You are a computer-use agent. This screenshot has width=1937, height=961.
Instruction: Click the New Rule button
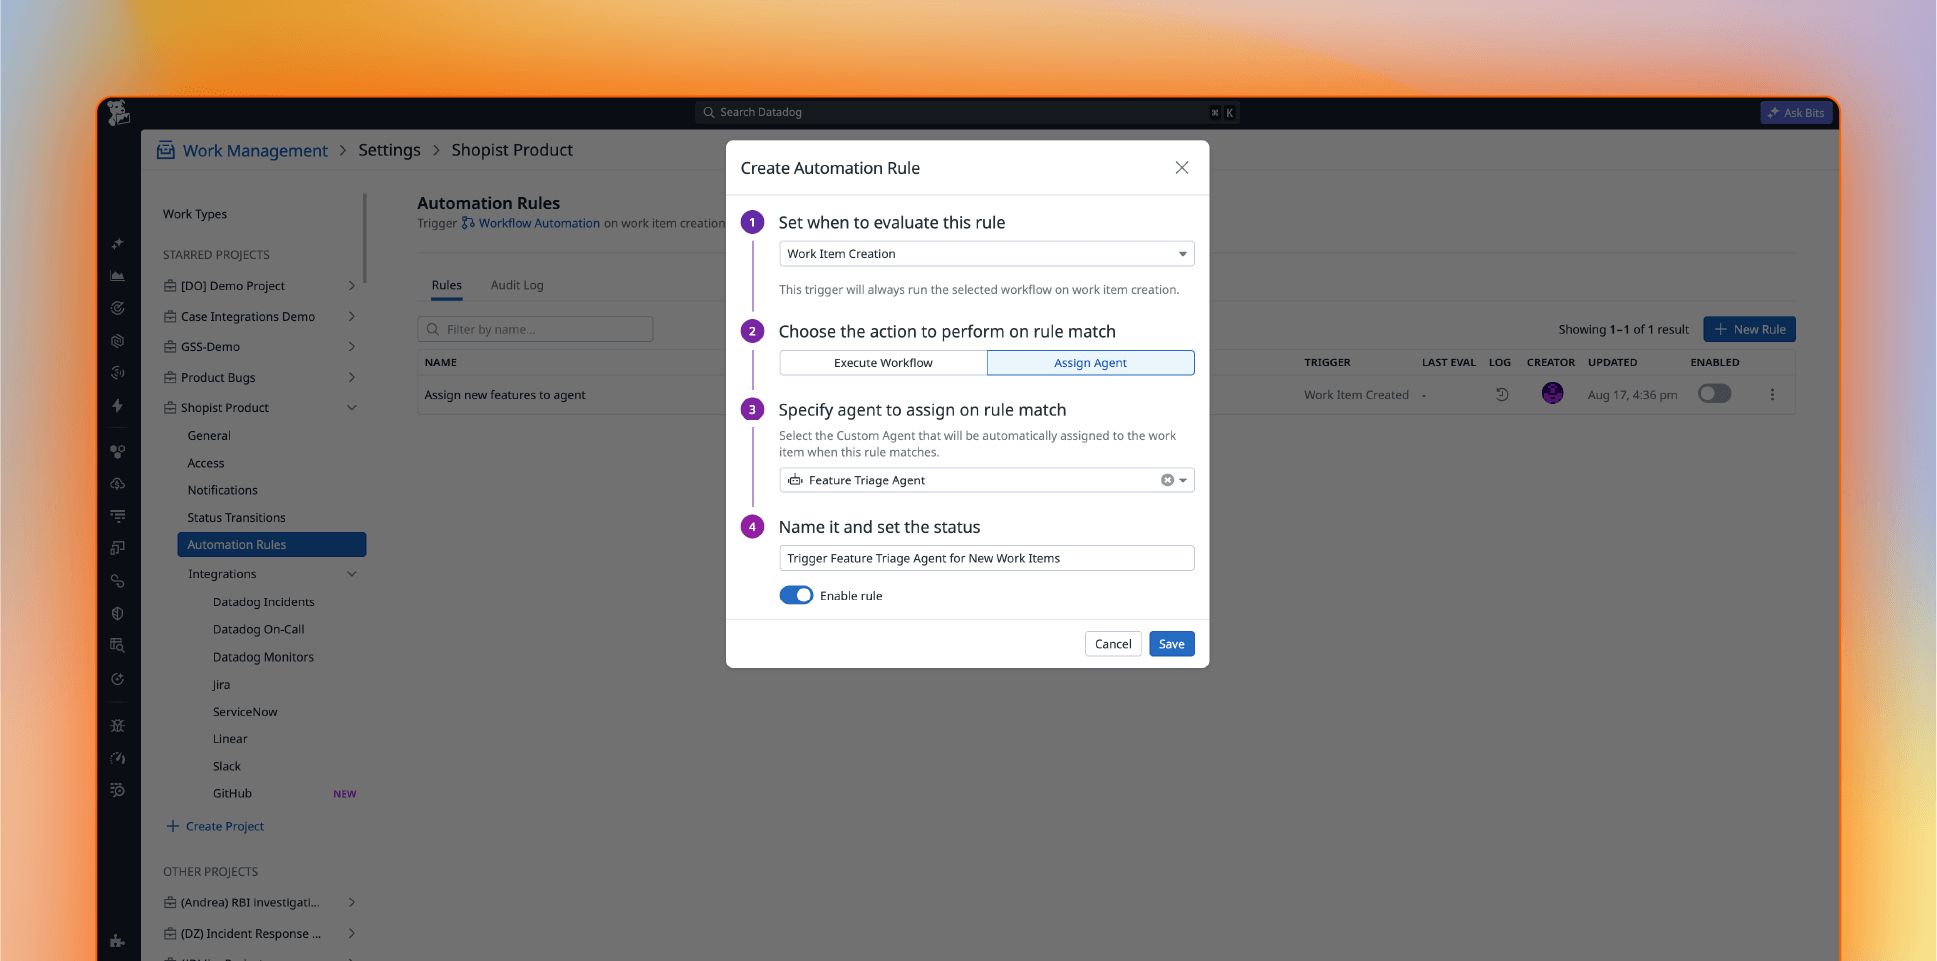(x=1749, y=329)
